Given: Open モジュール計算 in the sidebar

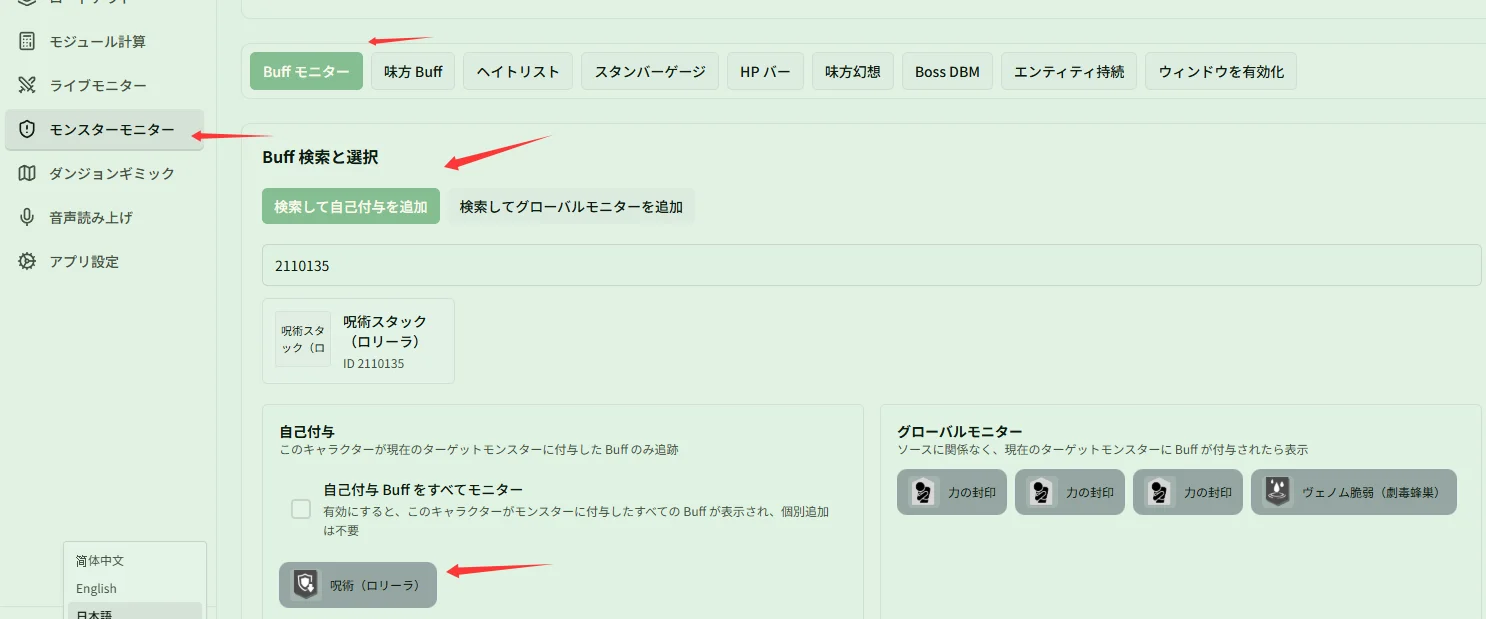Looking at the screenshot, I should tap(104, 41).
